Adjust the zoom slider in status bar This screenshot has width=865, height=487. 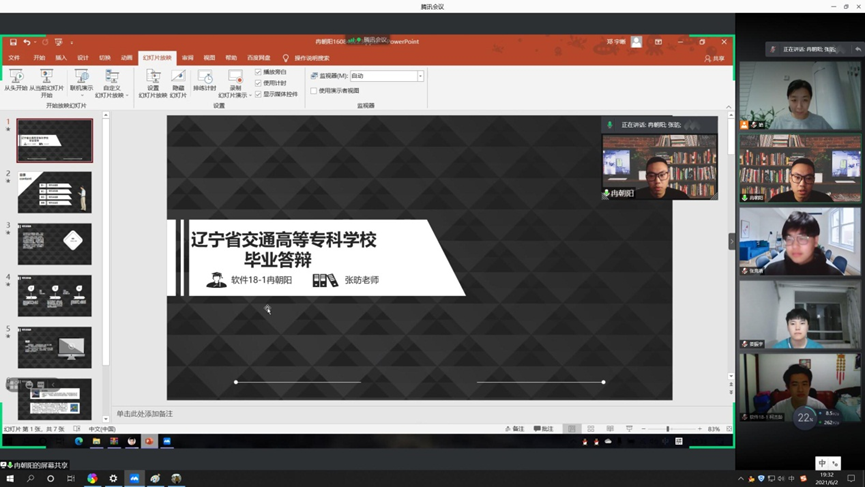[x=668, y=429]
